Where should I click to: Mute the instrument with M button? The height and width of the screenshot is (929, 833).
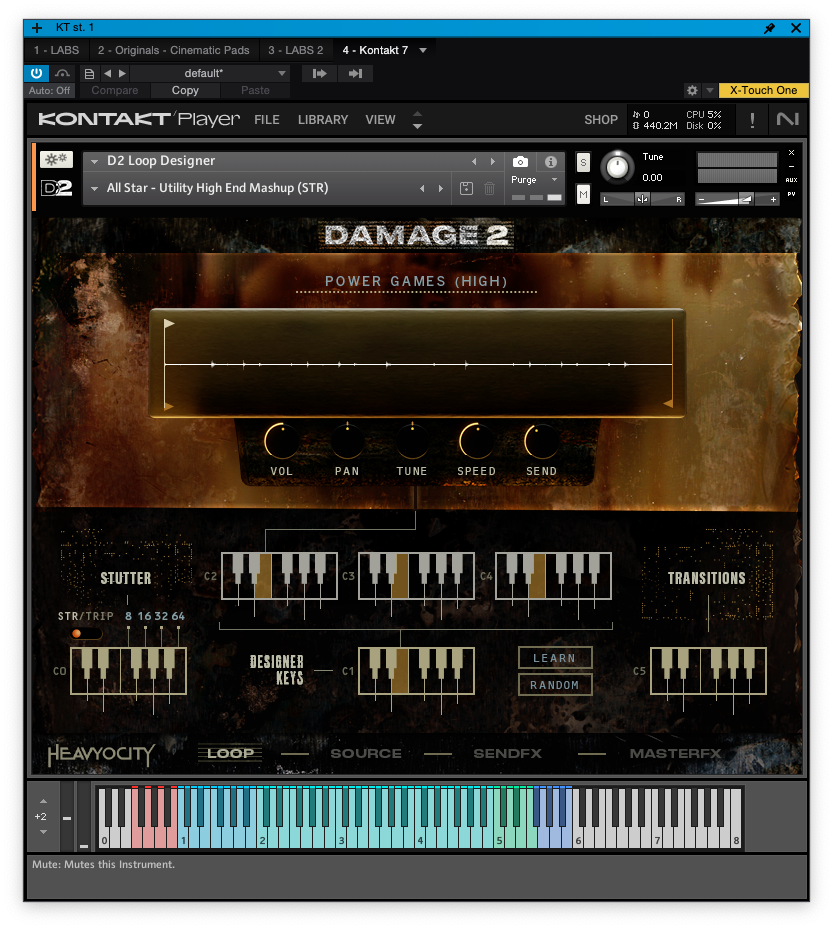584,194
